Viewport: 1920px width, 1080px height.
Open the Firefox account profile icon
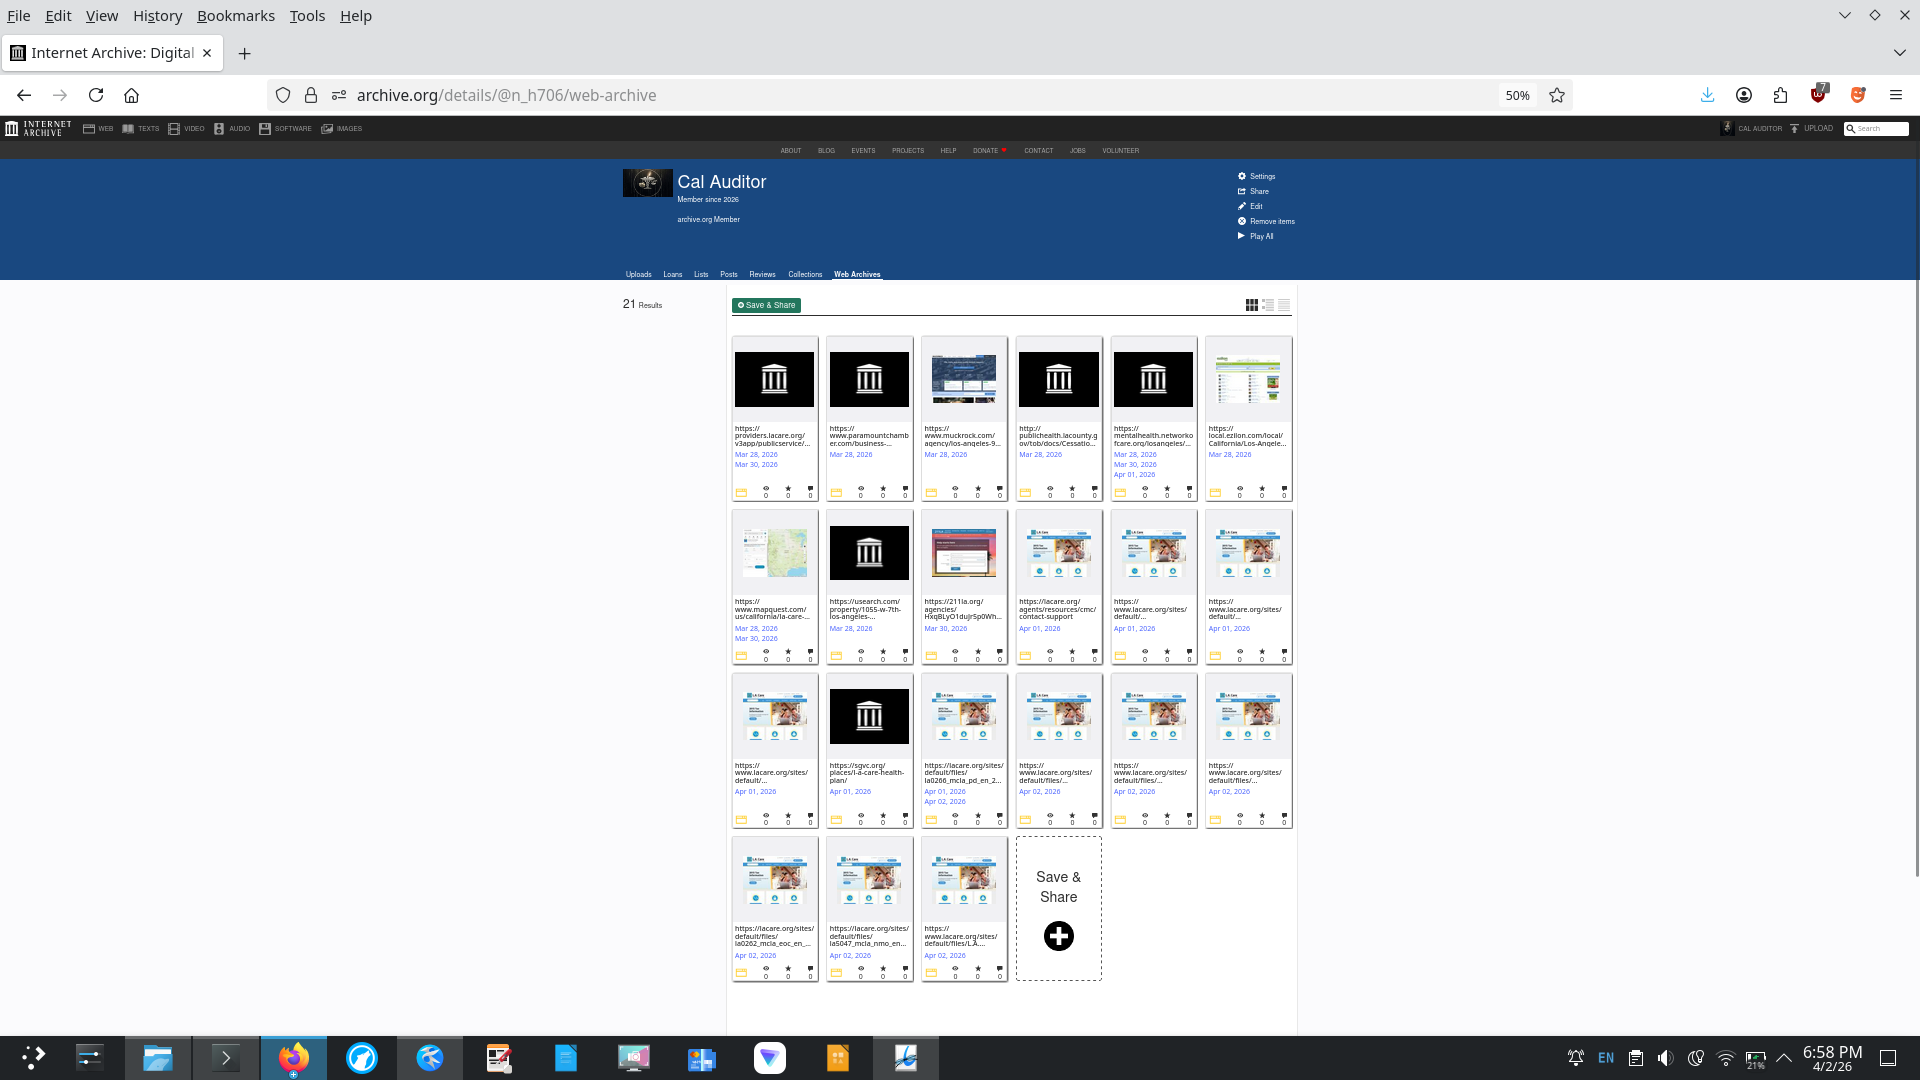[x=1744, y=95]
